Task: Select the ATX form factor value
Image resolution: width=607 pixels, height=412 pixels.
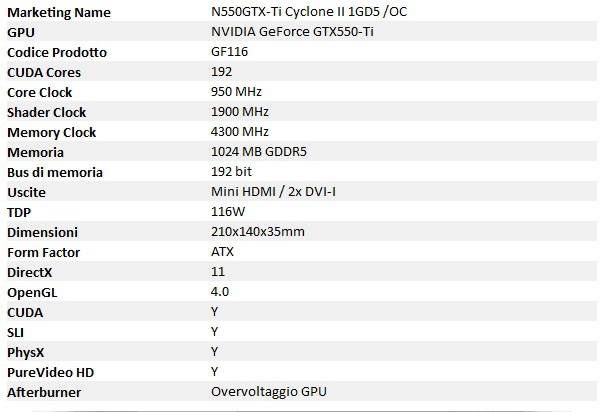Action: [x=222, y=252]
